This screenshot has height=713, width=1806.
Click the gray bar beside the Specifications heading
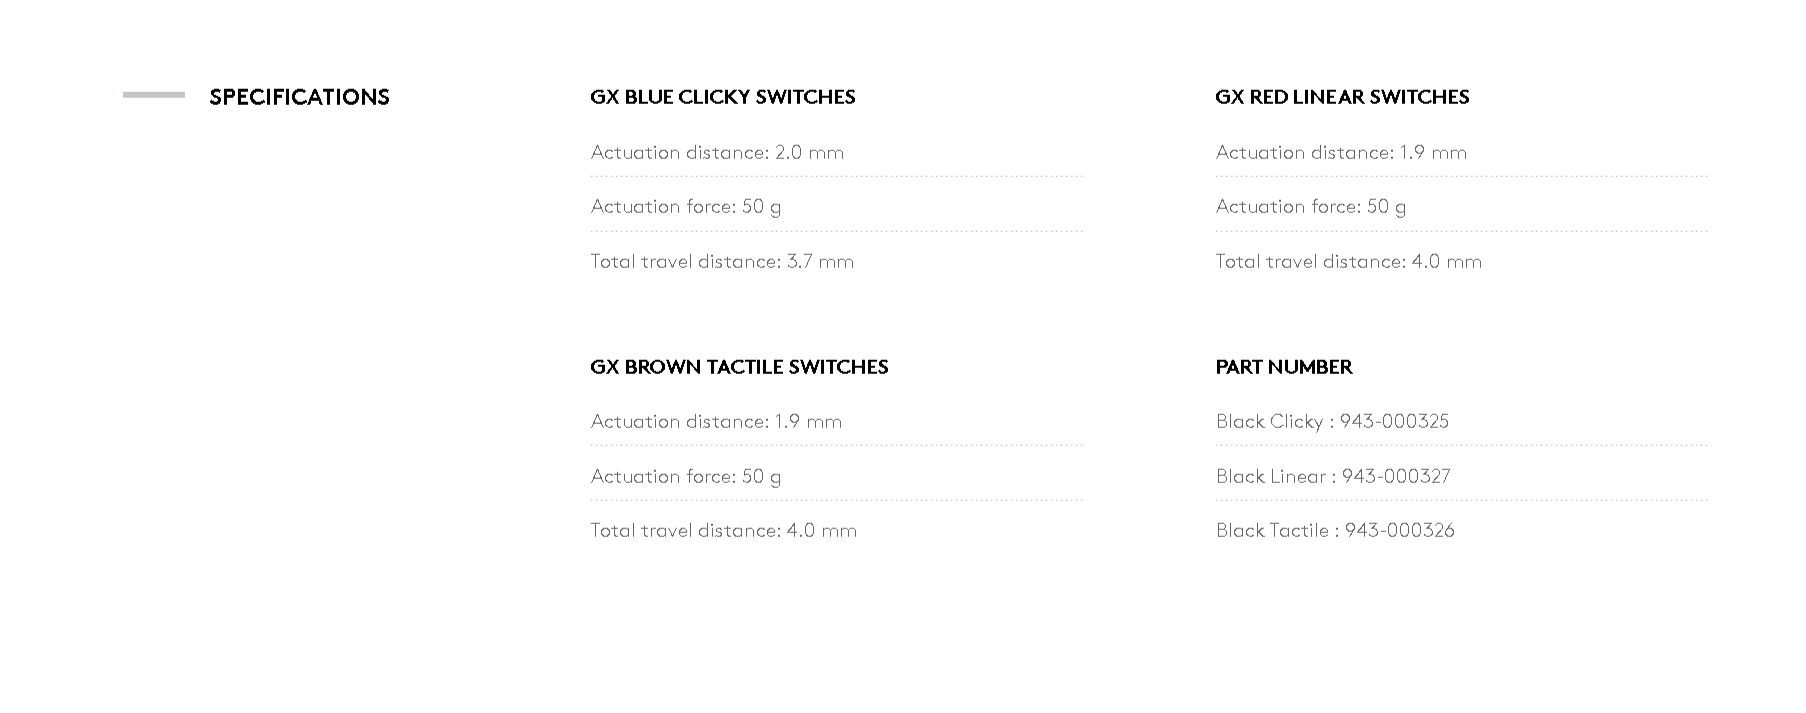pyautogui.click(x=154, y=95)
